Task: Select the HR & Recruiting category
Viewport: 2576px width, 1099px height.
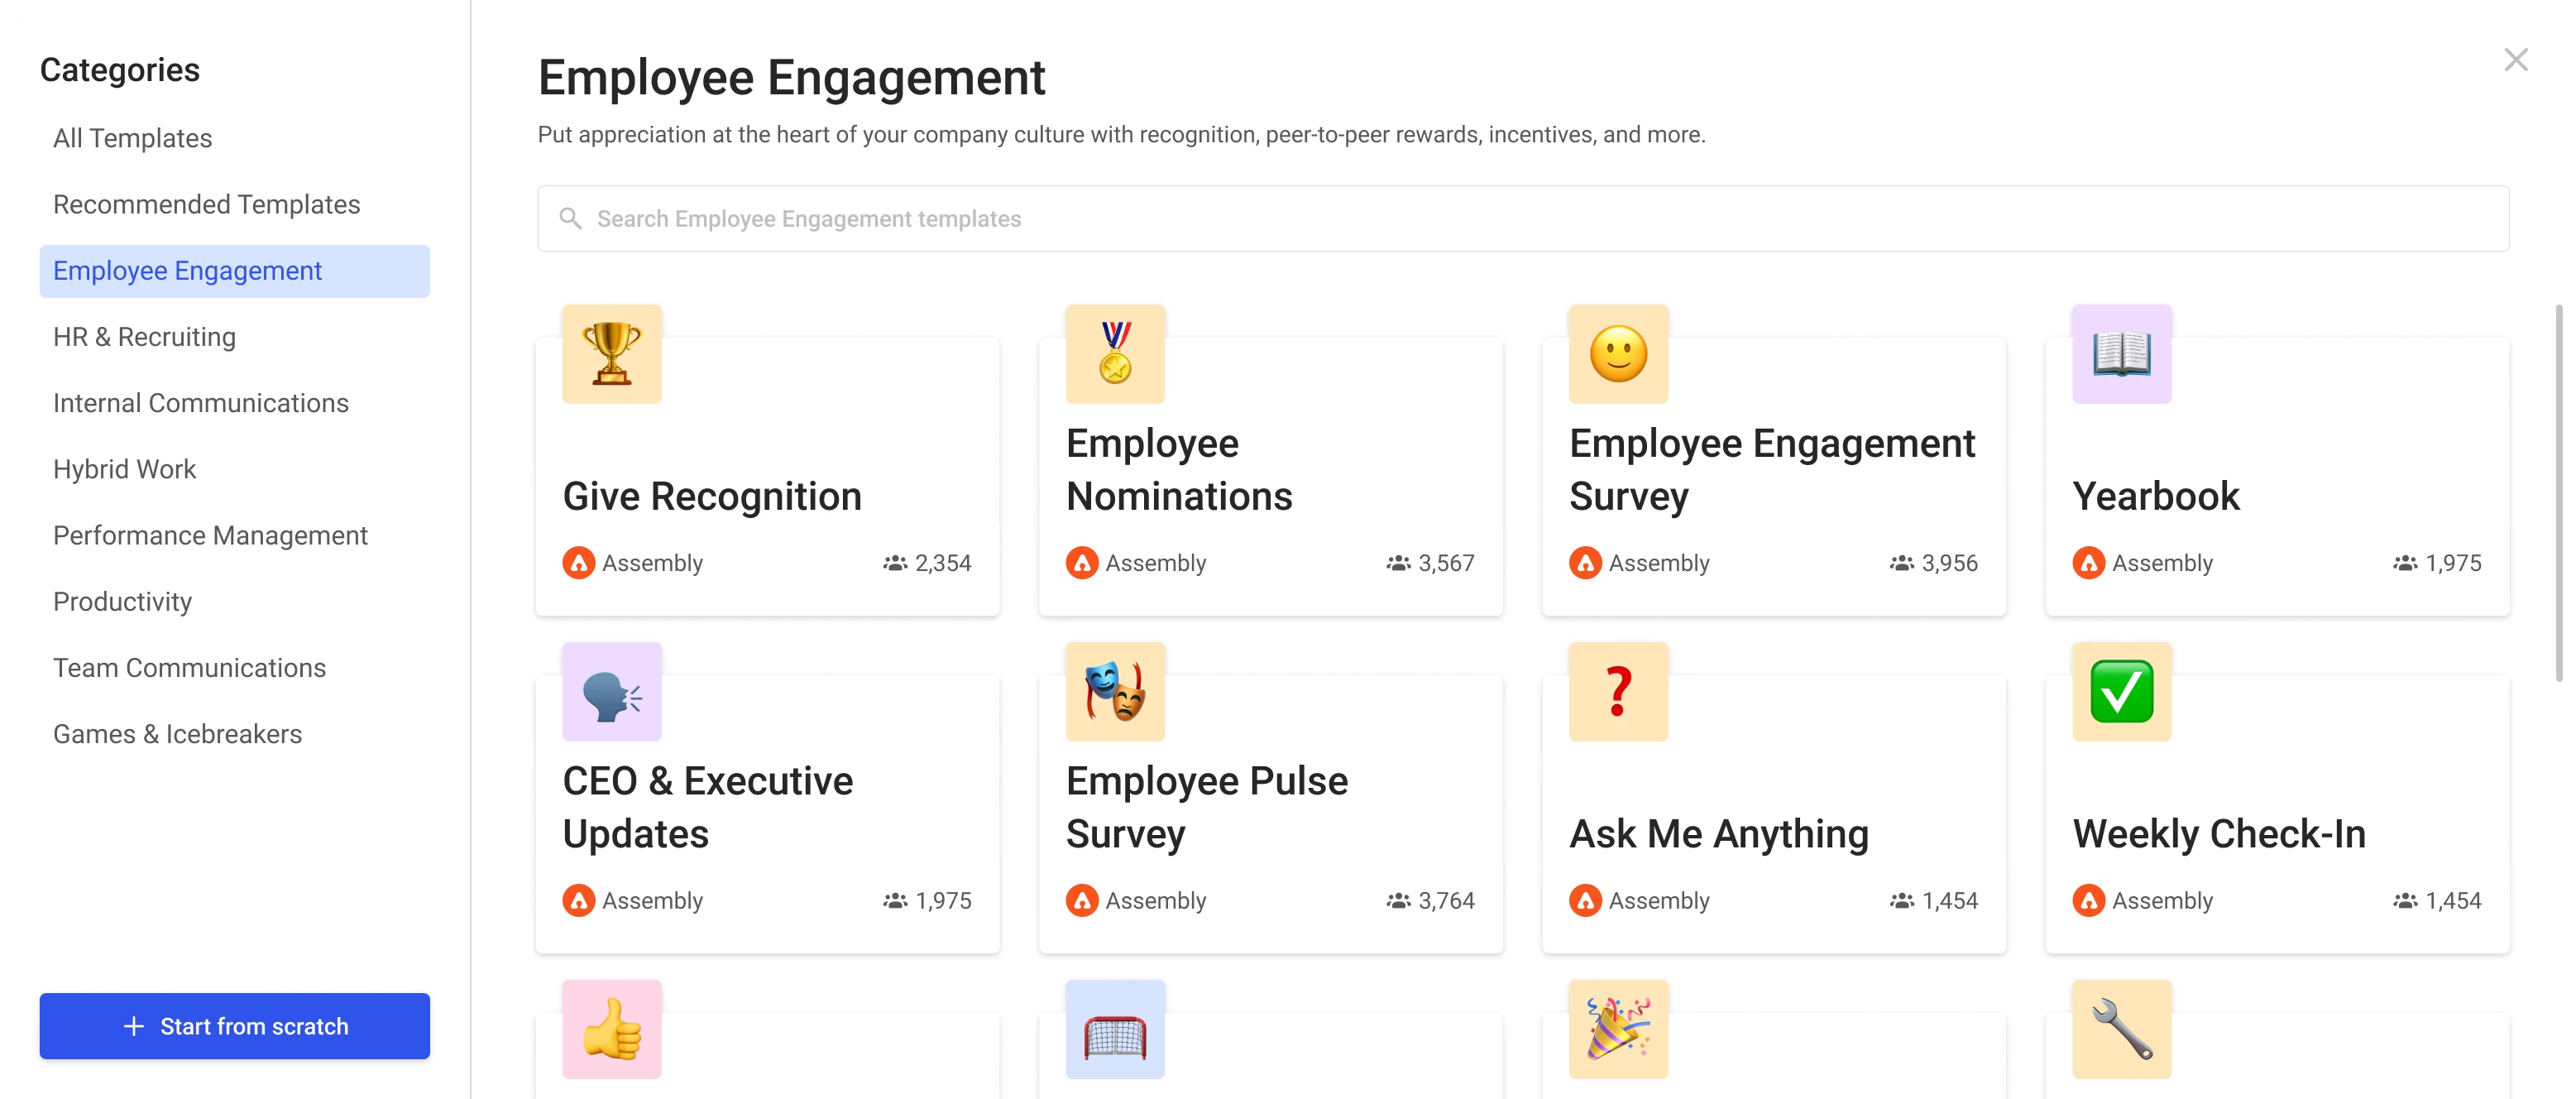Action: 145,337
